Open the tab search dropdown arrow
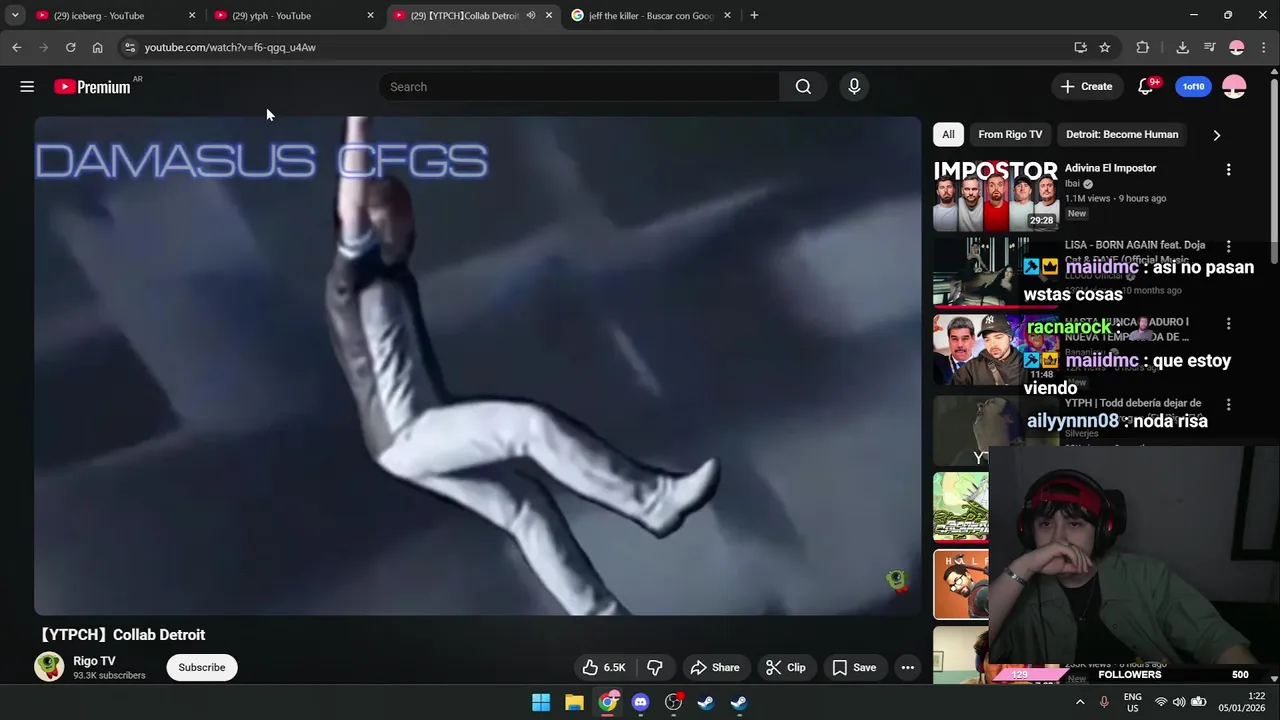This screenshot has width=1280, height=720. click(x=15, y=15)
